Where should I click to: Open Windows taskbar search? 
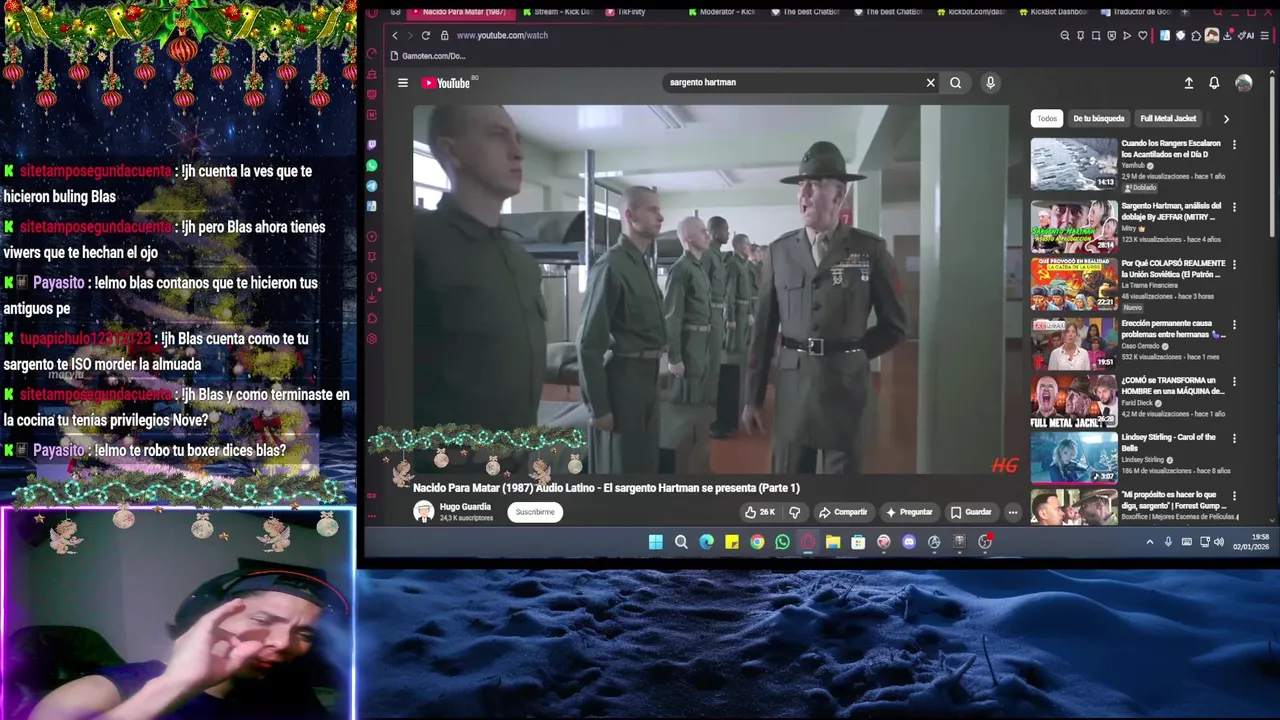[x=681, y=542]
